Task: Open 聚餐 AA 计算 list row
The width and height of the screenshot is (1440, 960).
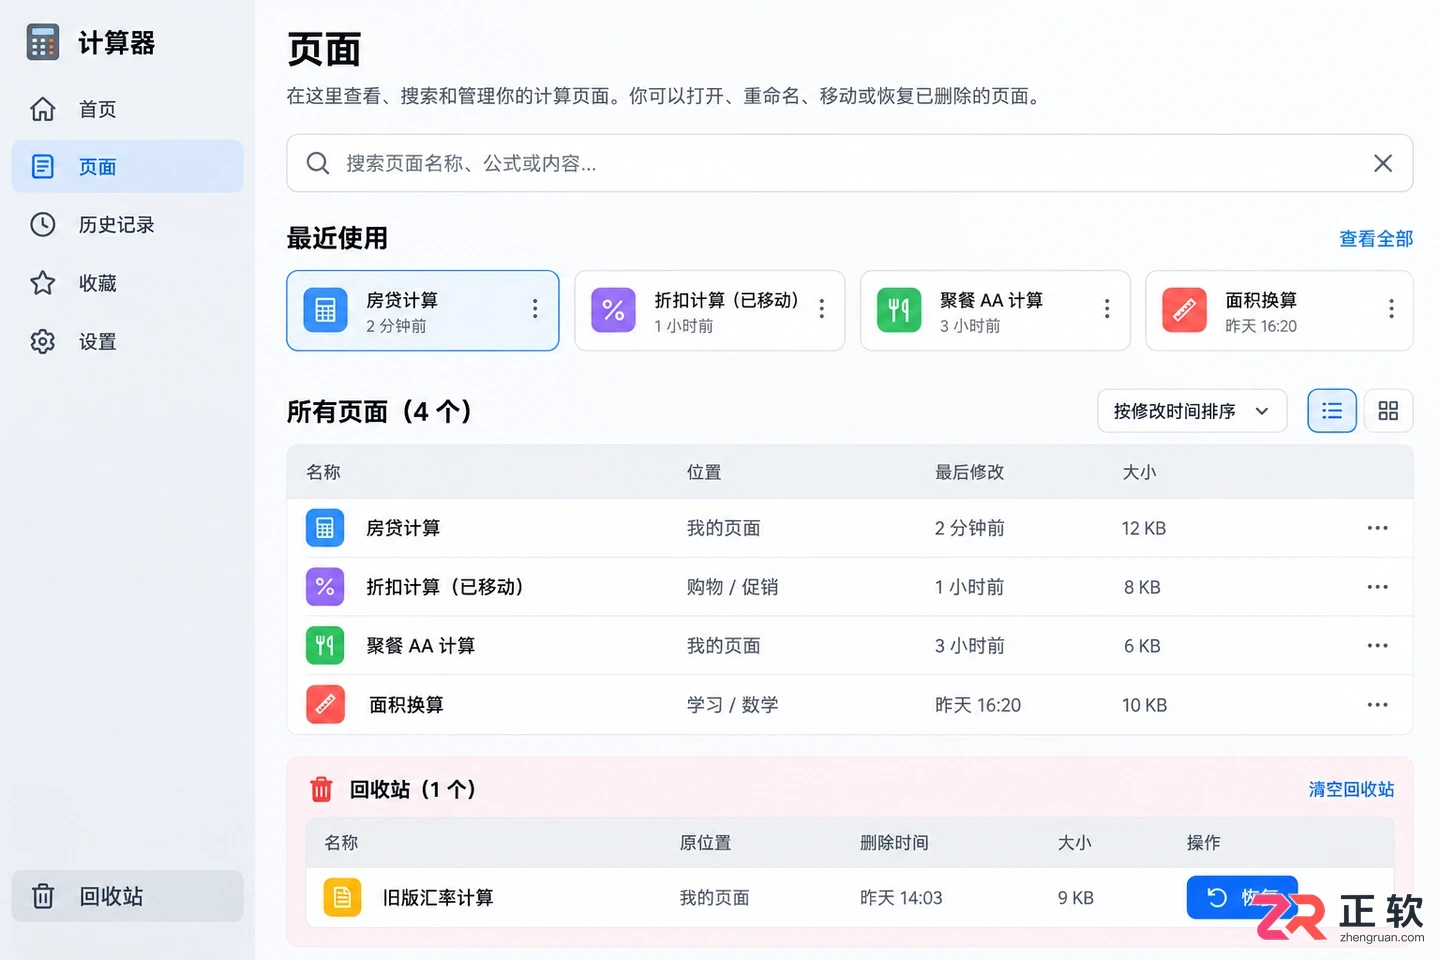Action: (849, 646)
